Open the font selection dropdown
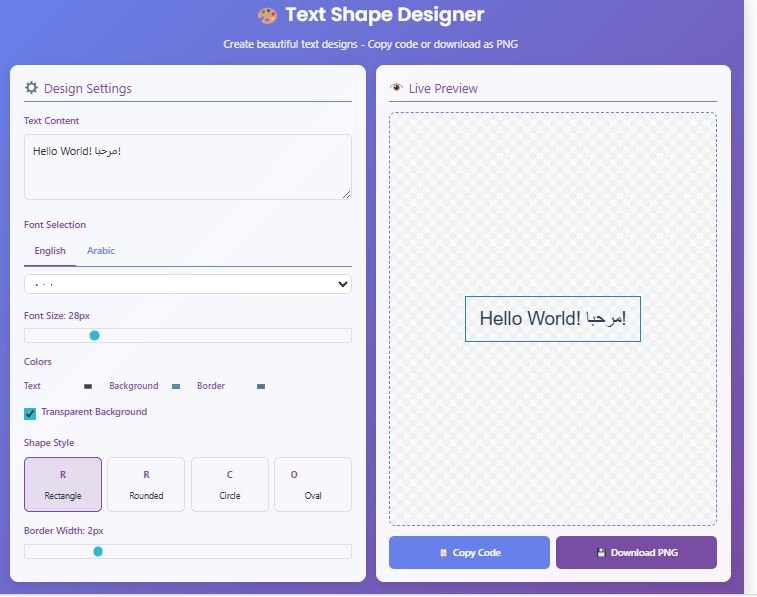The height and width of the screenshot is (597, 757). 188,284
